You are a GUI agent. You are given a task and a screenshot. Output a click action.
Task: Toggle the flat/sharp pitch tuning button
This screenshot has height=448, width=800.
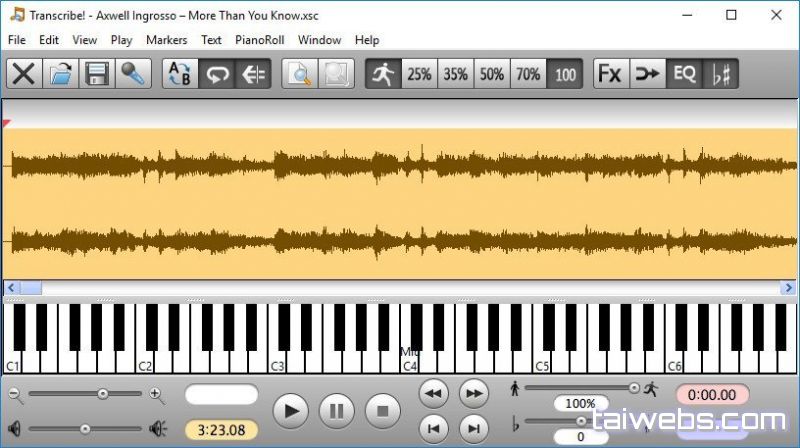pyautogui.click(x=719, y=74)
